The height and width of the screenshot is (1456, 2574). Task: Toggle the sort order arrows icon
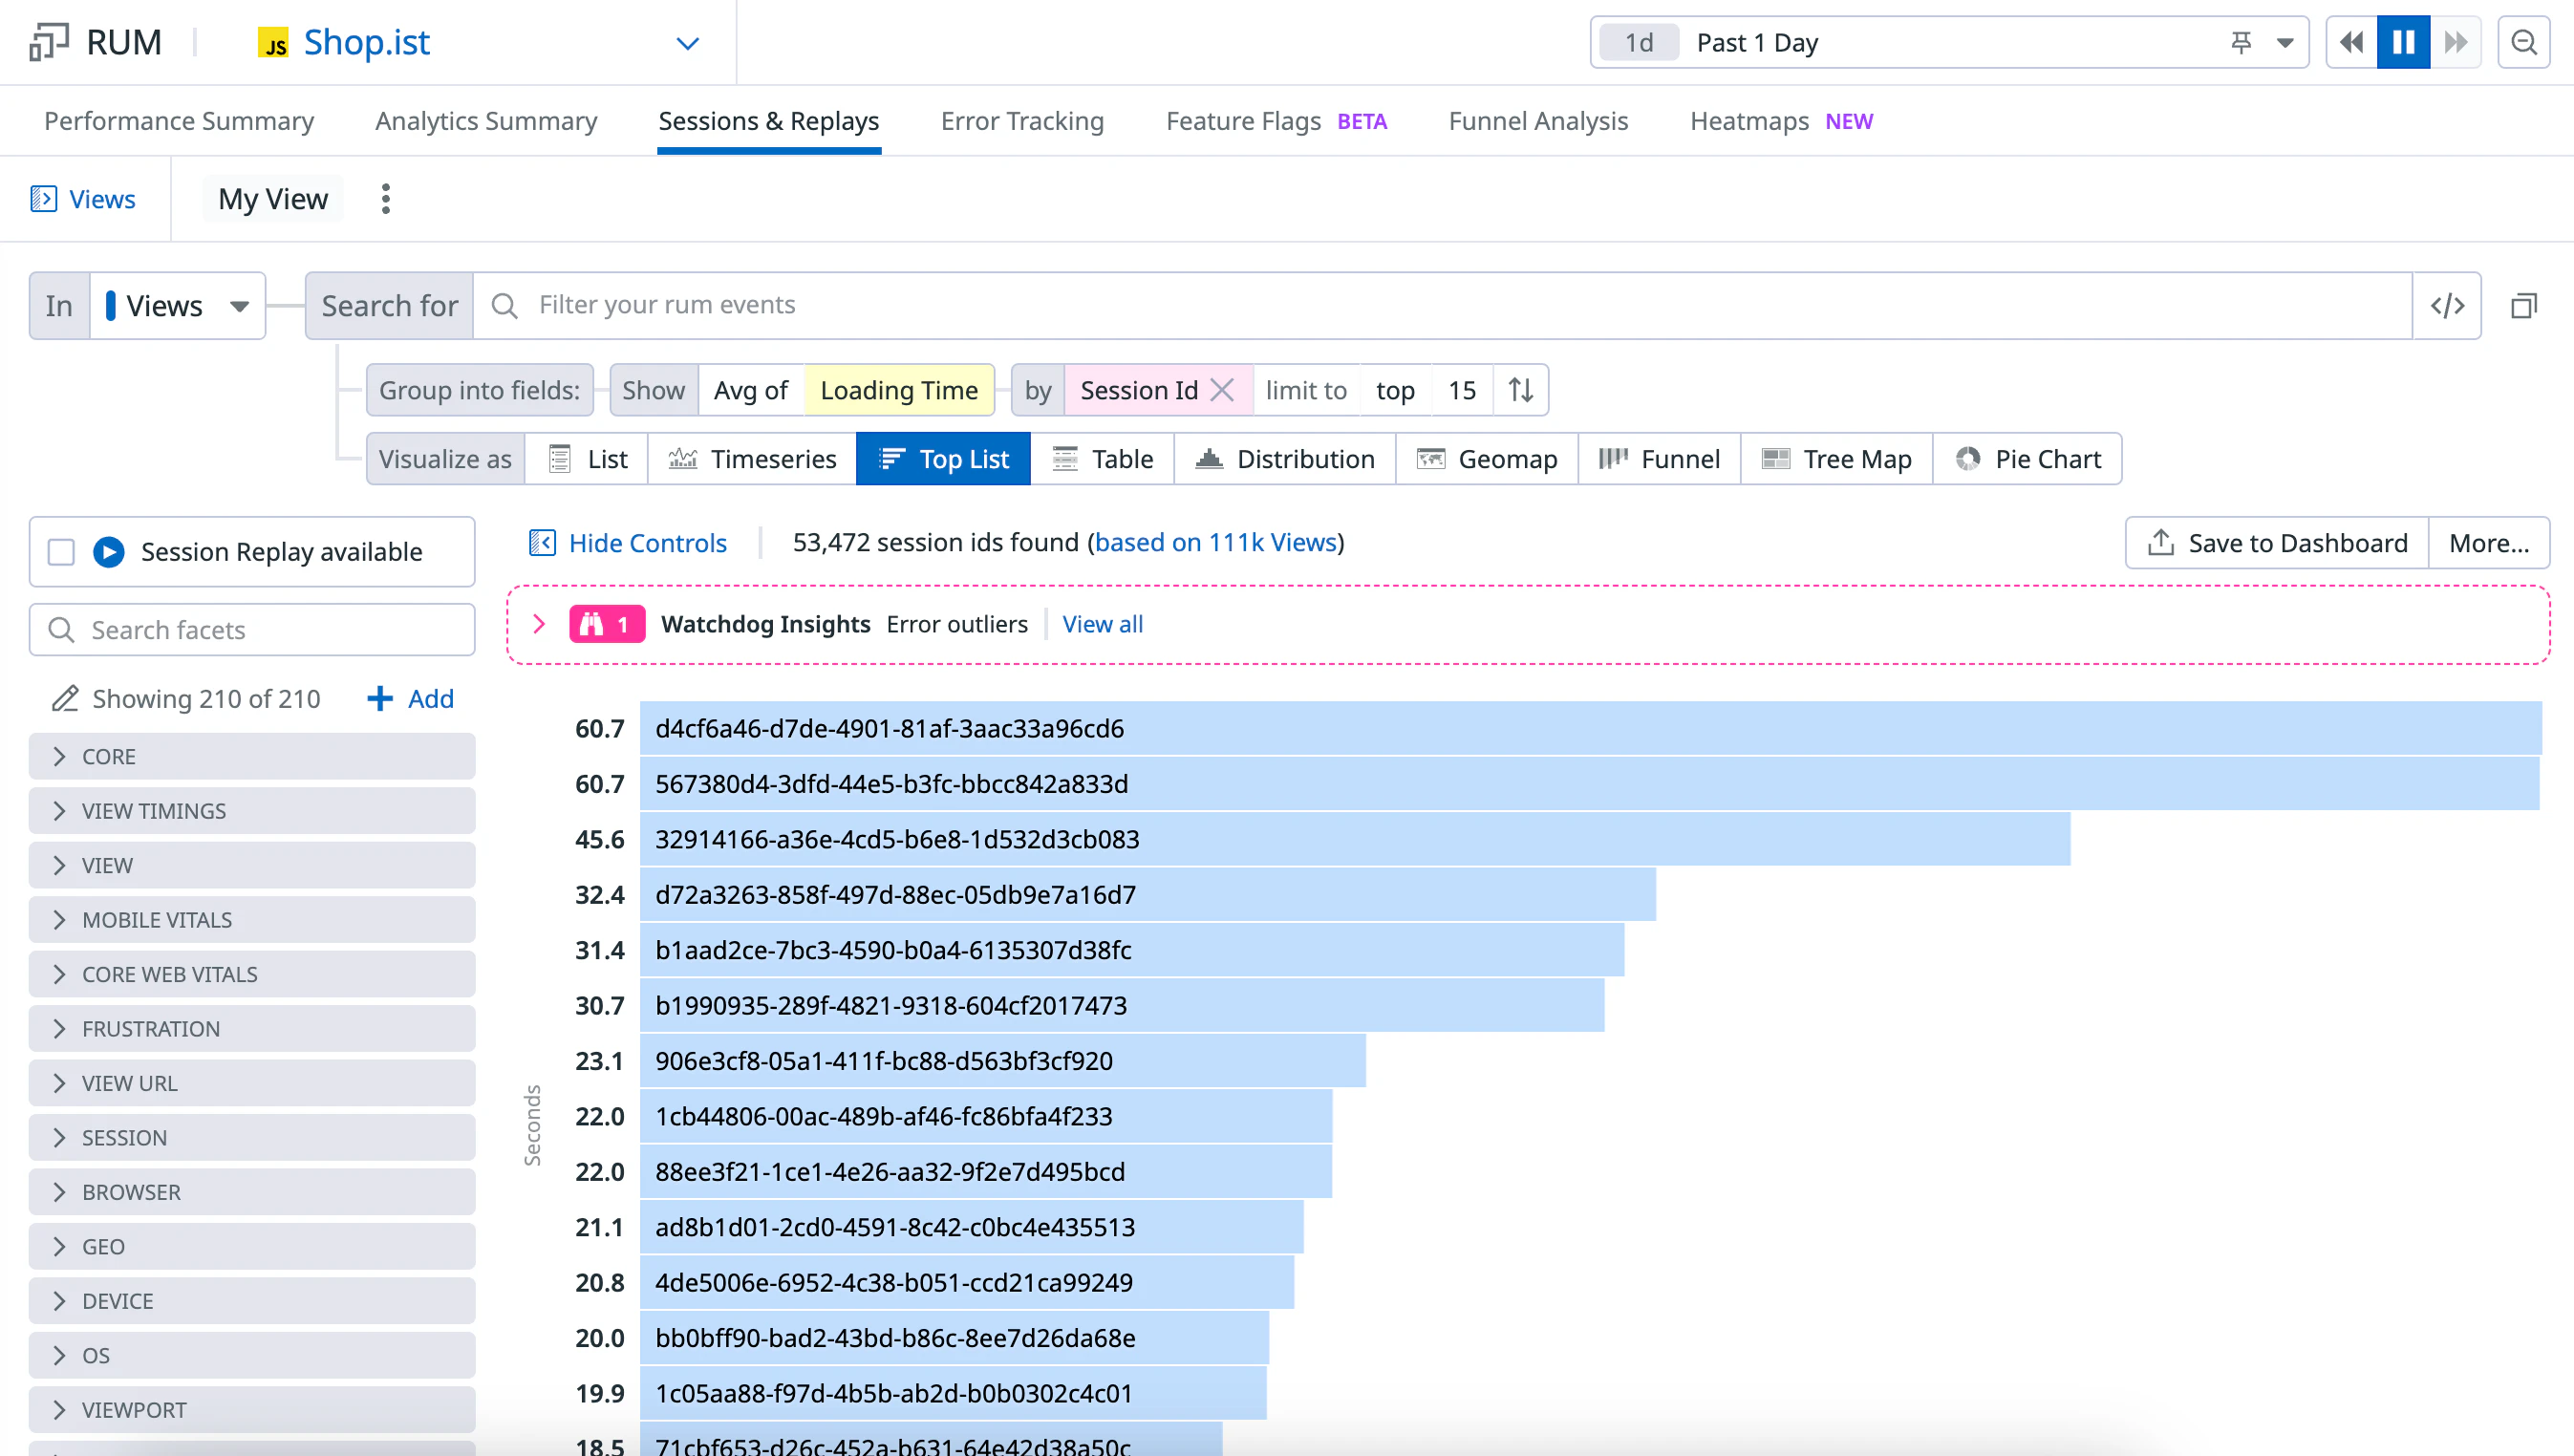(1520, 390)
